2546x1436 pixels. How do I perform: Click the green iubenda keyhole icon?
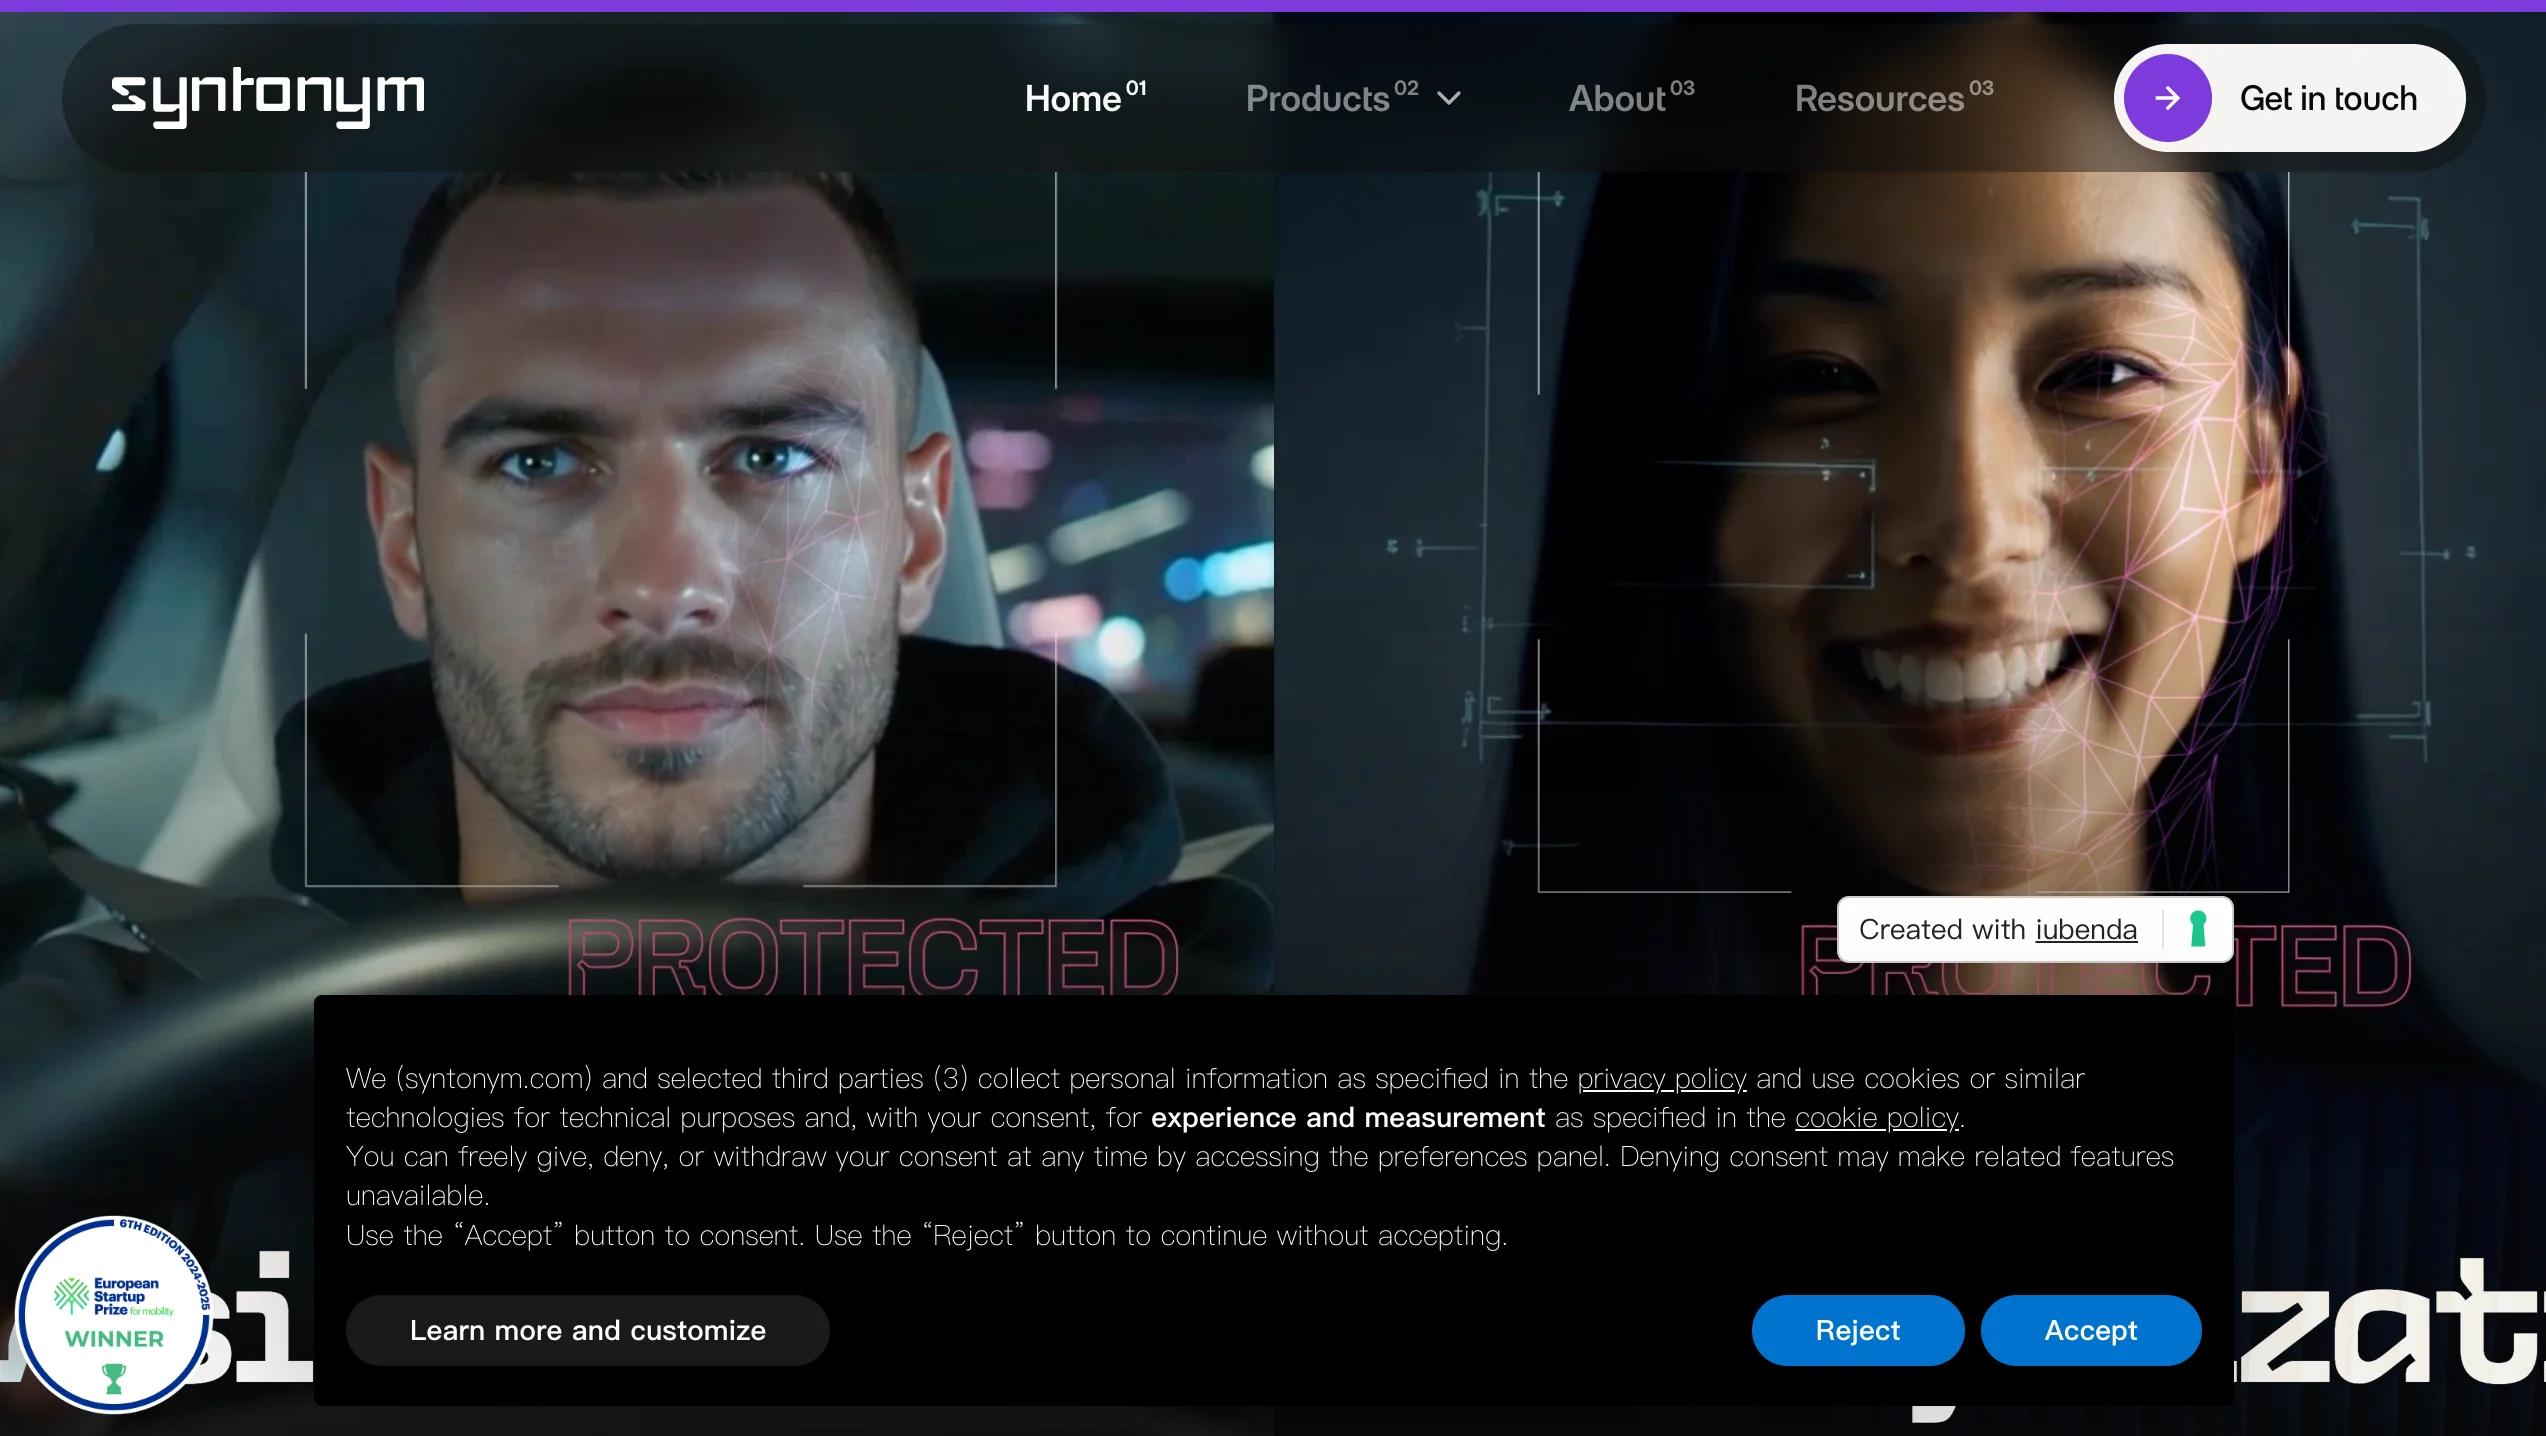[x=2197, y=929]
